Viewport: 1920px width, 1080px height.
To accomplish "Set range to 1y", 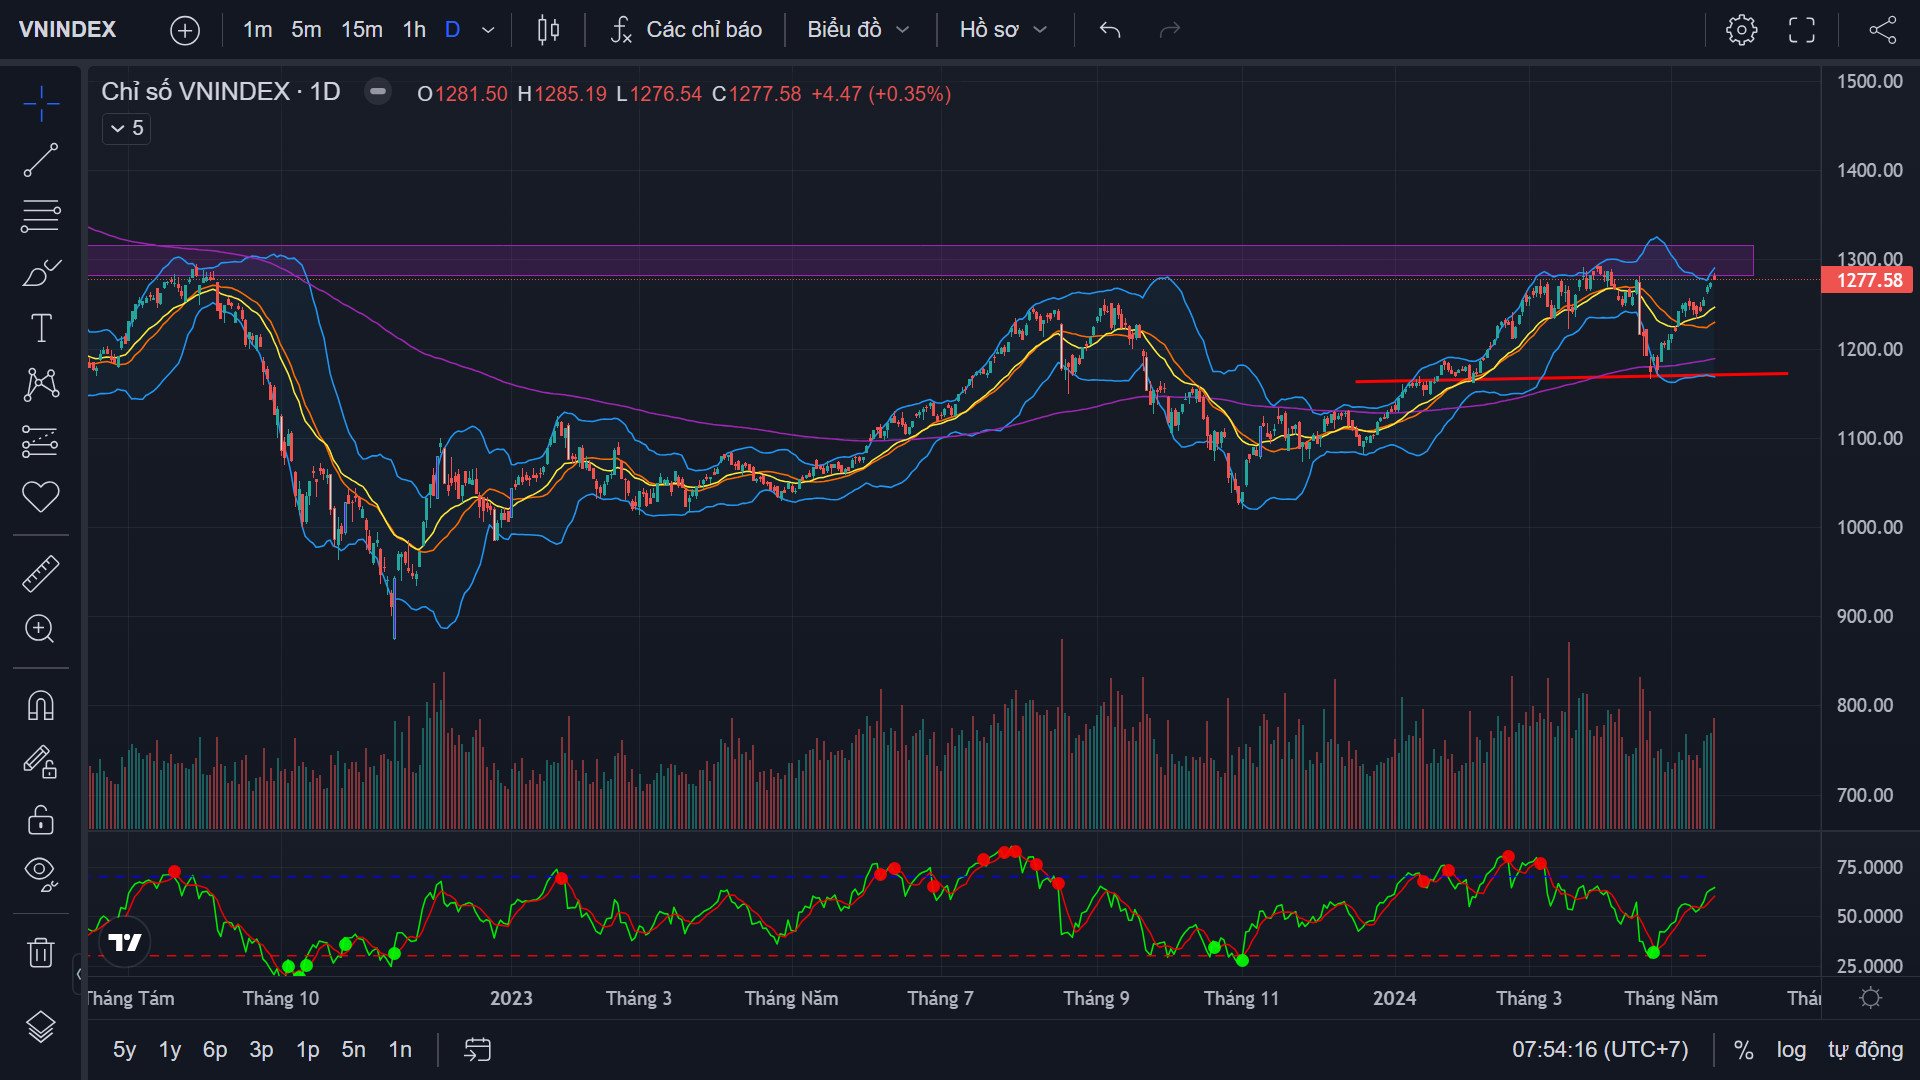I will tap(170, 1050).
